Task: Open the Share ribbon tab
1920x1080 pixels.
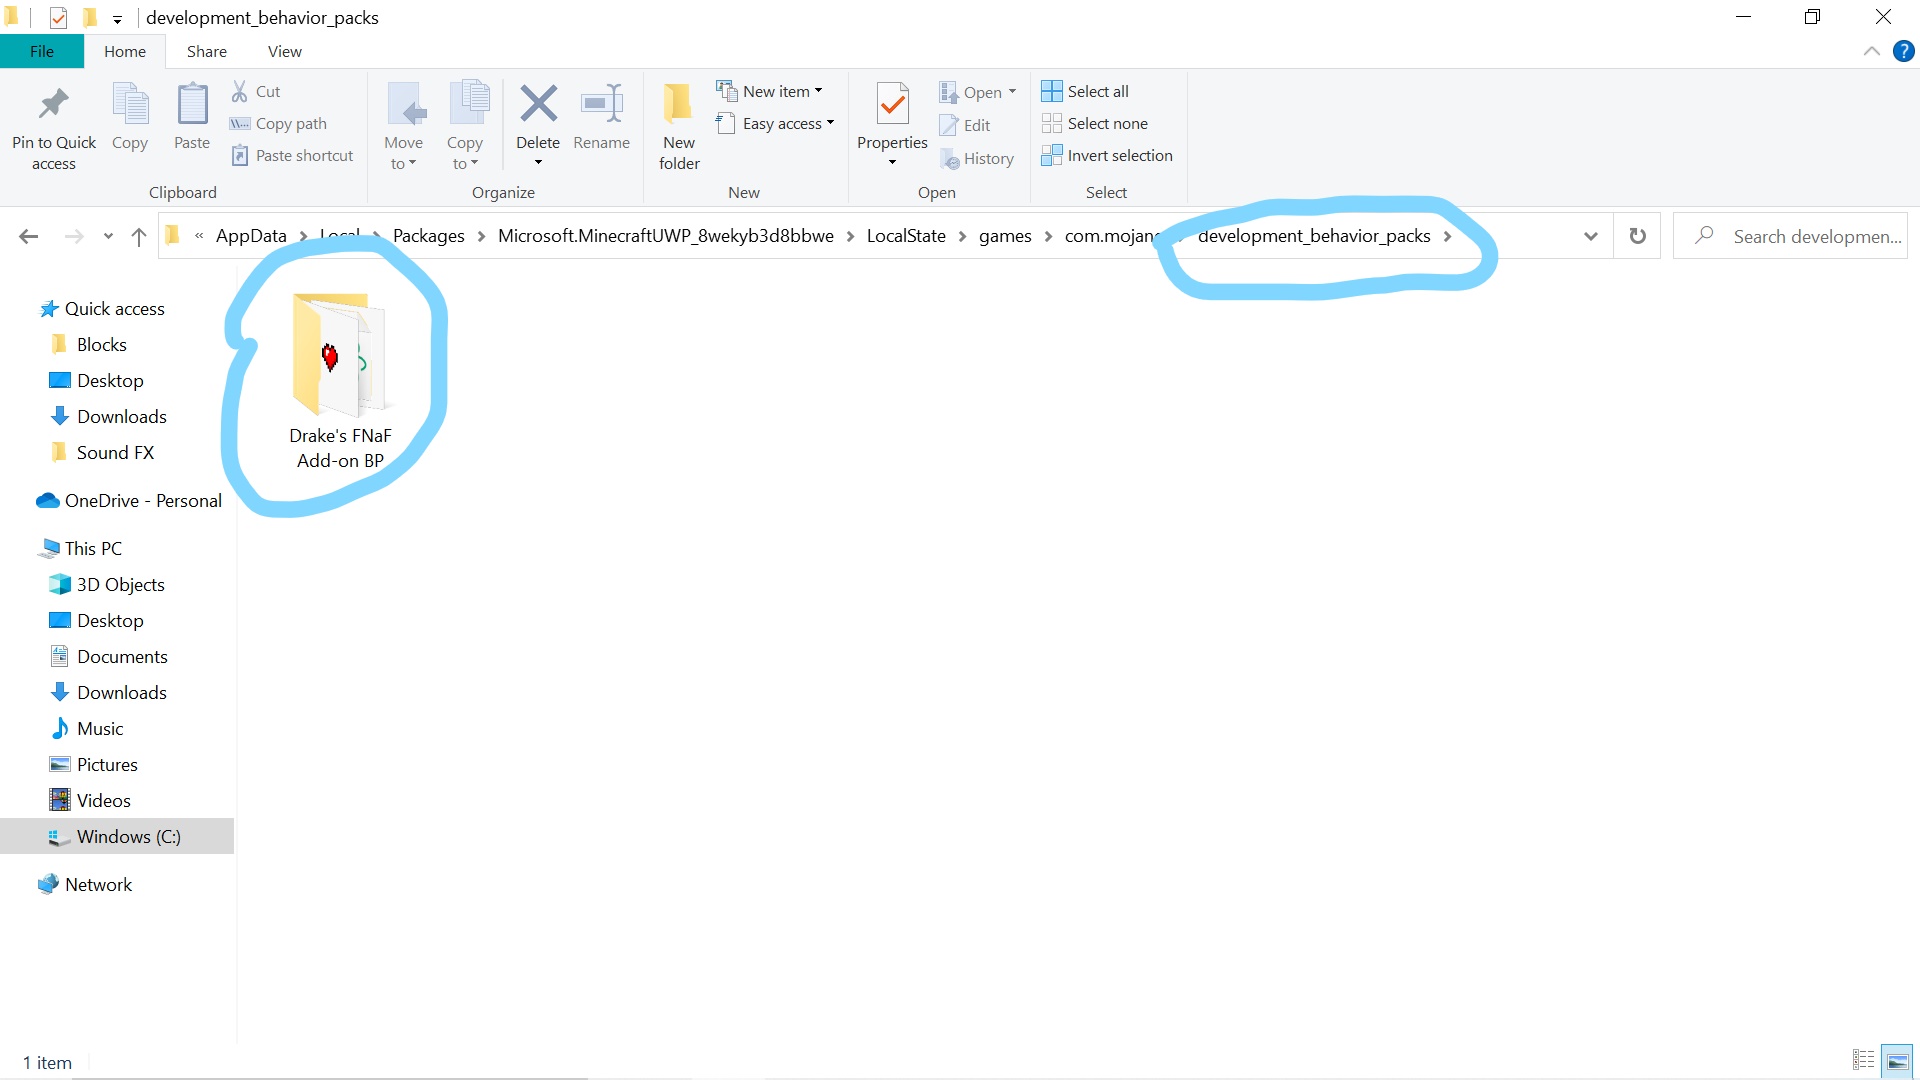Action: click(x=206, y=51)
